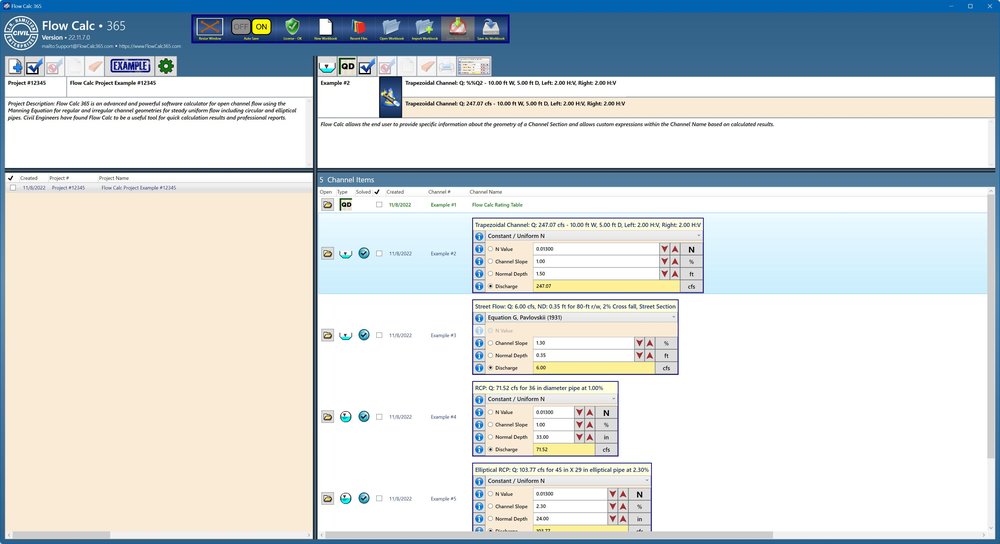1000x544 pixels.
Task: Open the mailto Support@FlowCalc365.com link
Action: (x=78, y=46)
